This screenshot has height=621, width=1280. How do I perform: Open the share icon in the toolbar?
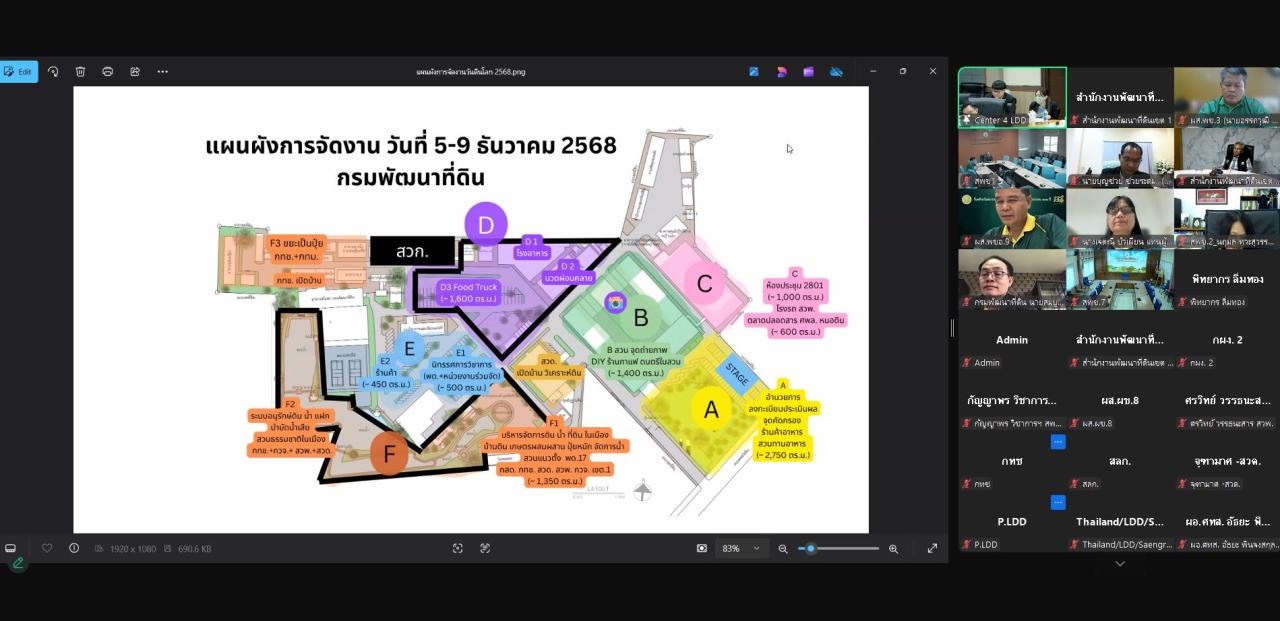(135, 72)
